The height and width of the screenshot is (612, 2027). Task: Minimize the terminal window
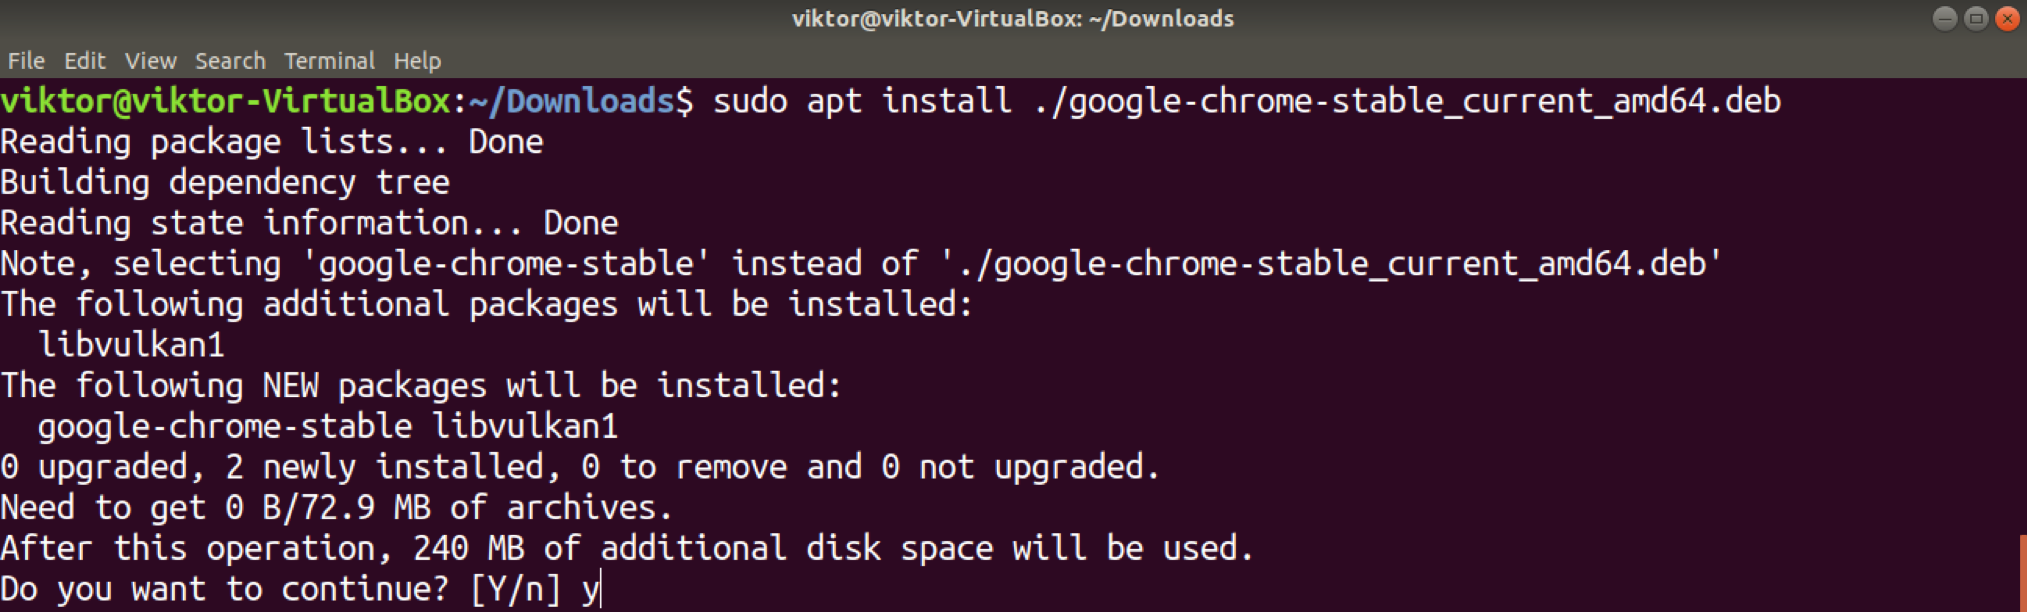(x=1944, y=19)
